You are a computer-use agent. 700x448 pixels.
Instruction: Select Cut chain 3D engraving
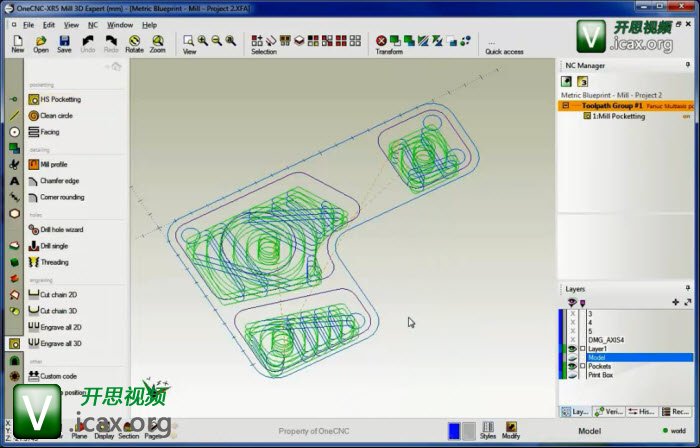(x=53, y=311)
